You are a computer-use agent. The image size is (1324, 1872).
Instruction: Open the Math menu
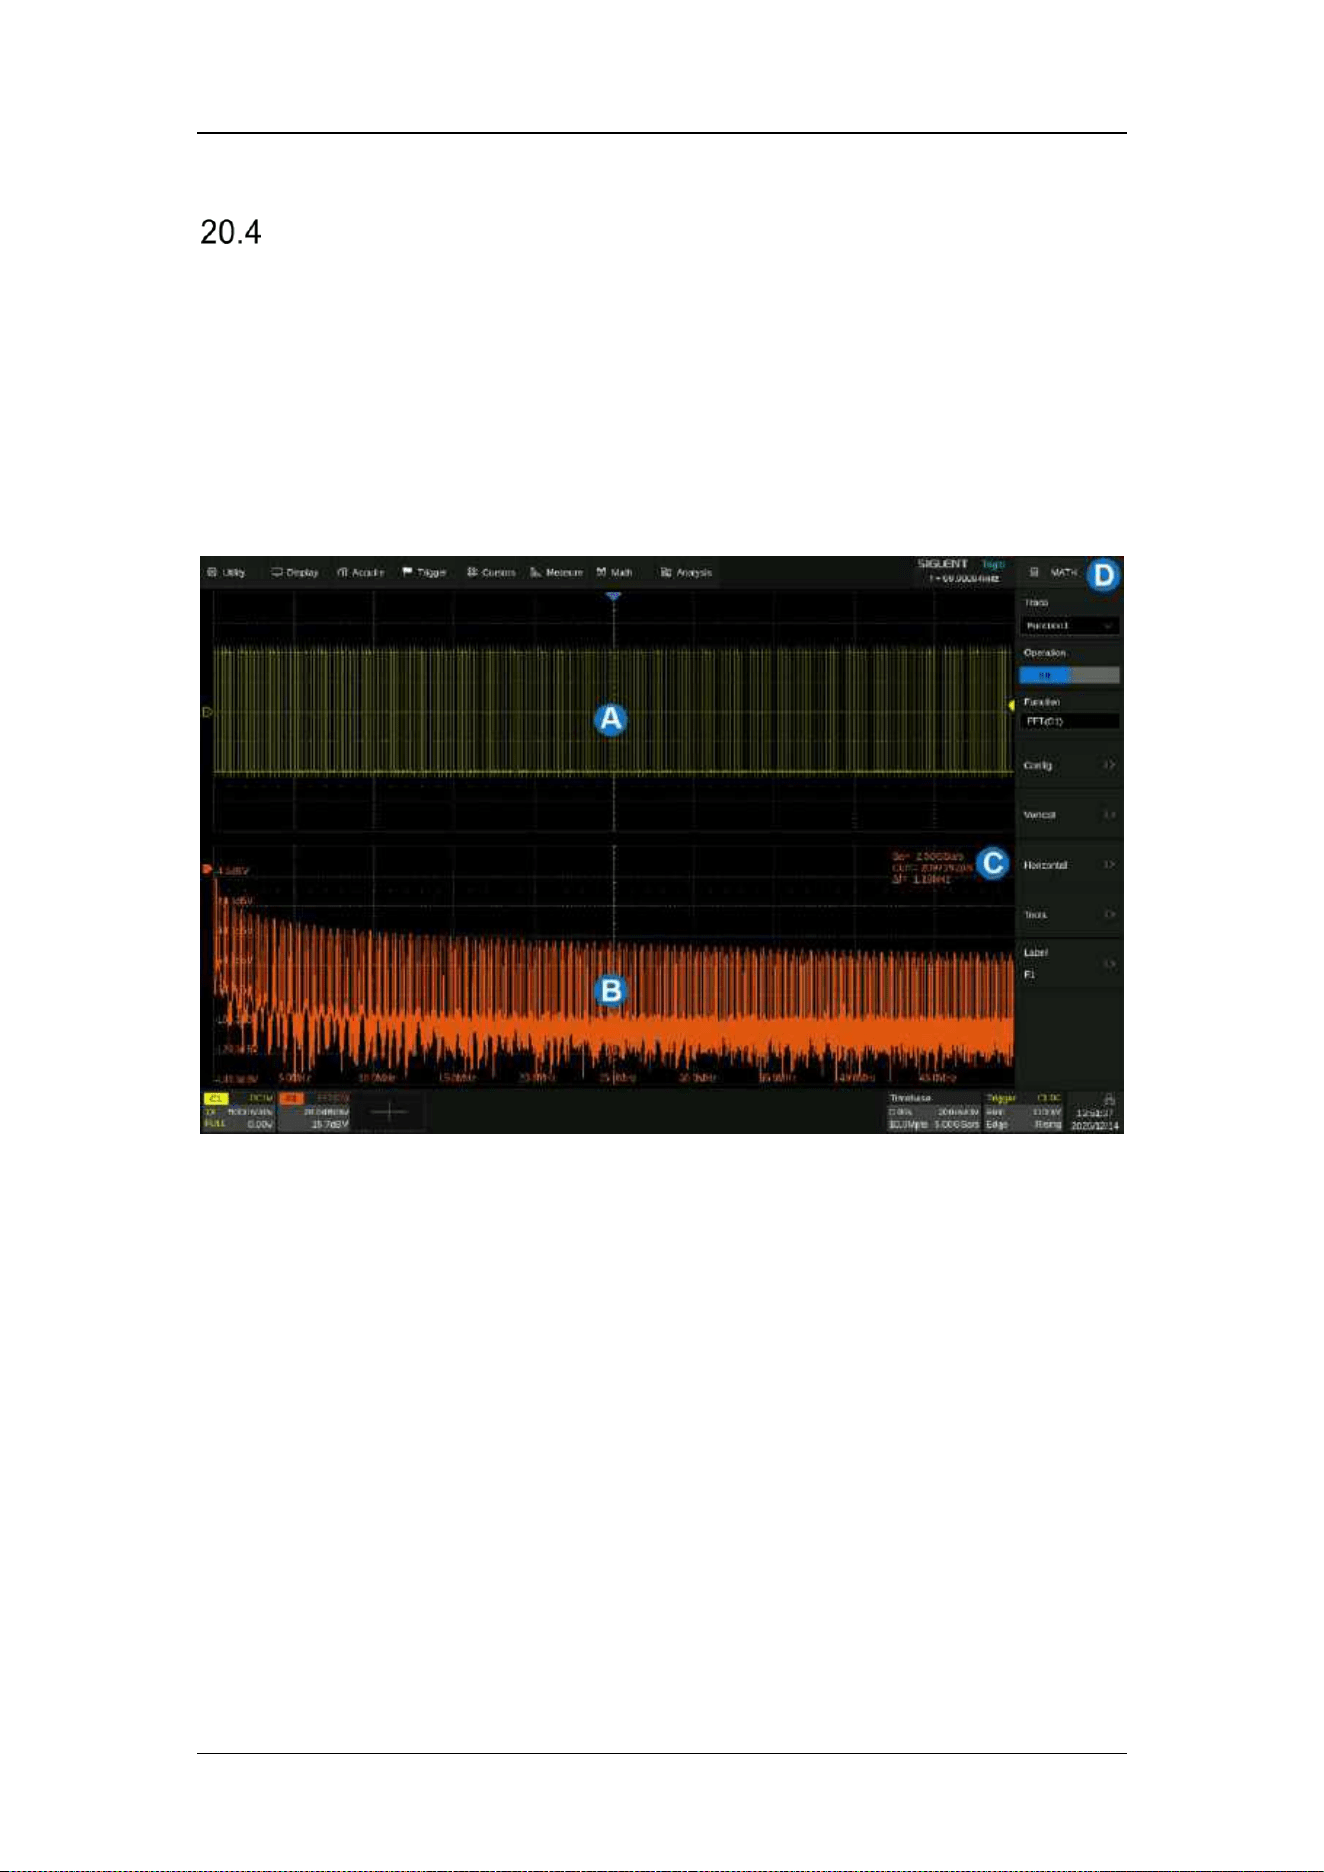click(x=615, y=572)
